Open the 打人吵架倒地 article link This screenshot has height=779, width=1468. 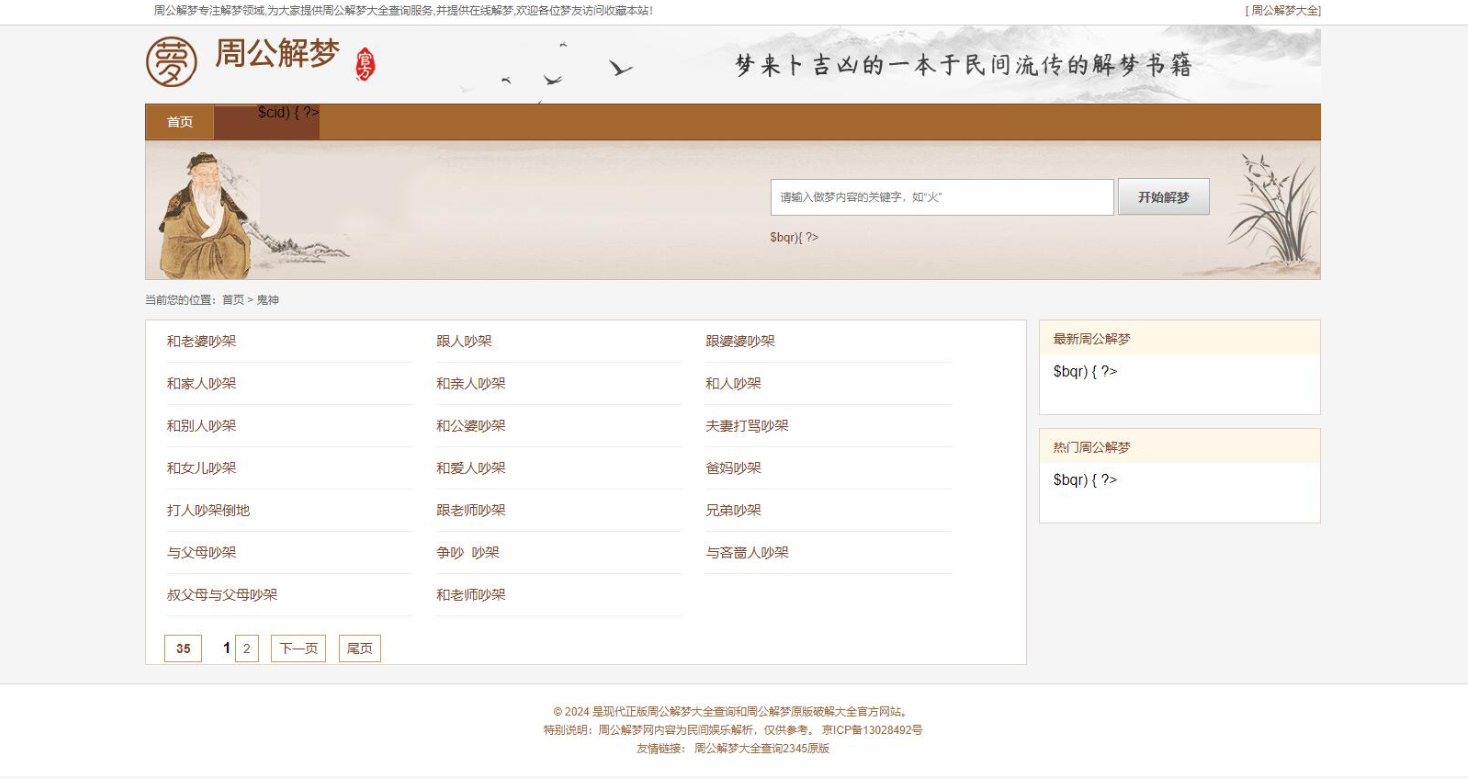pyautogui.click(x=208, y=510)
